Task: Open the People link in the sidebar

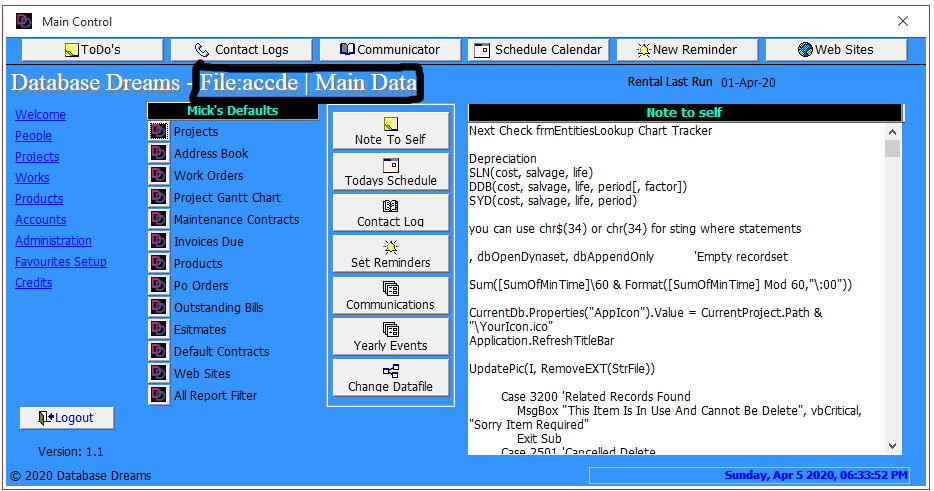Action: point(33,136)
